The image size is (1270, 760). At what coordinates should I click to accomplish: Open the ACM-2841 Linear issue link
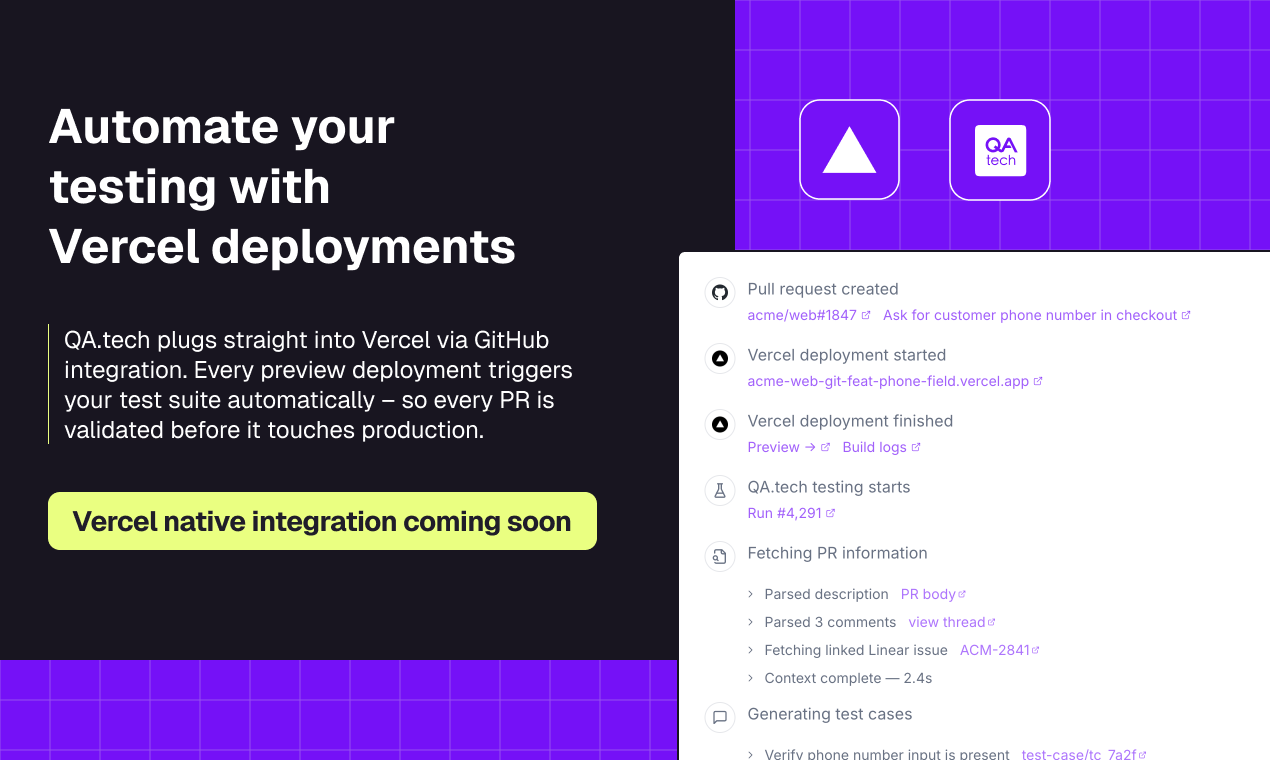994,649
